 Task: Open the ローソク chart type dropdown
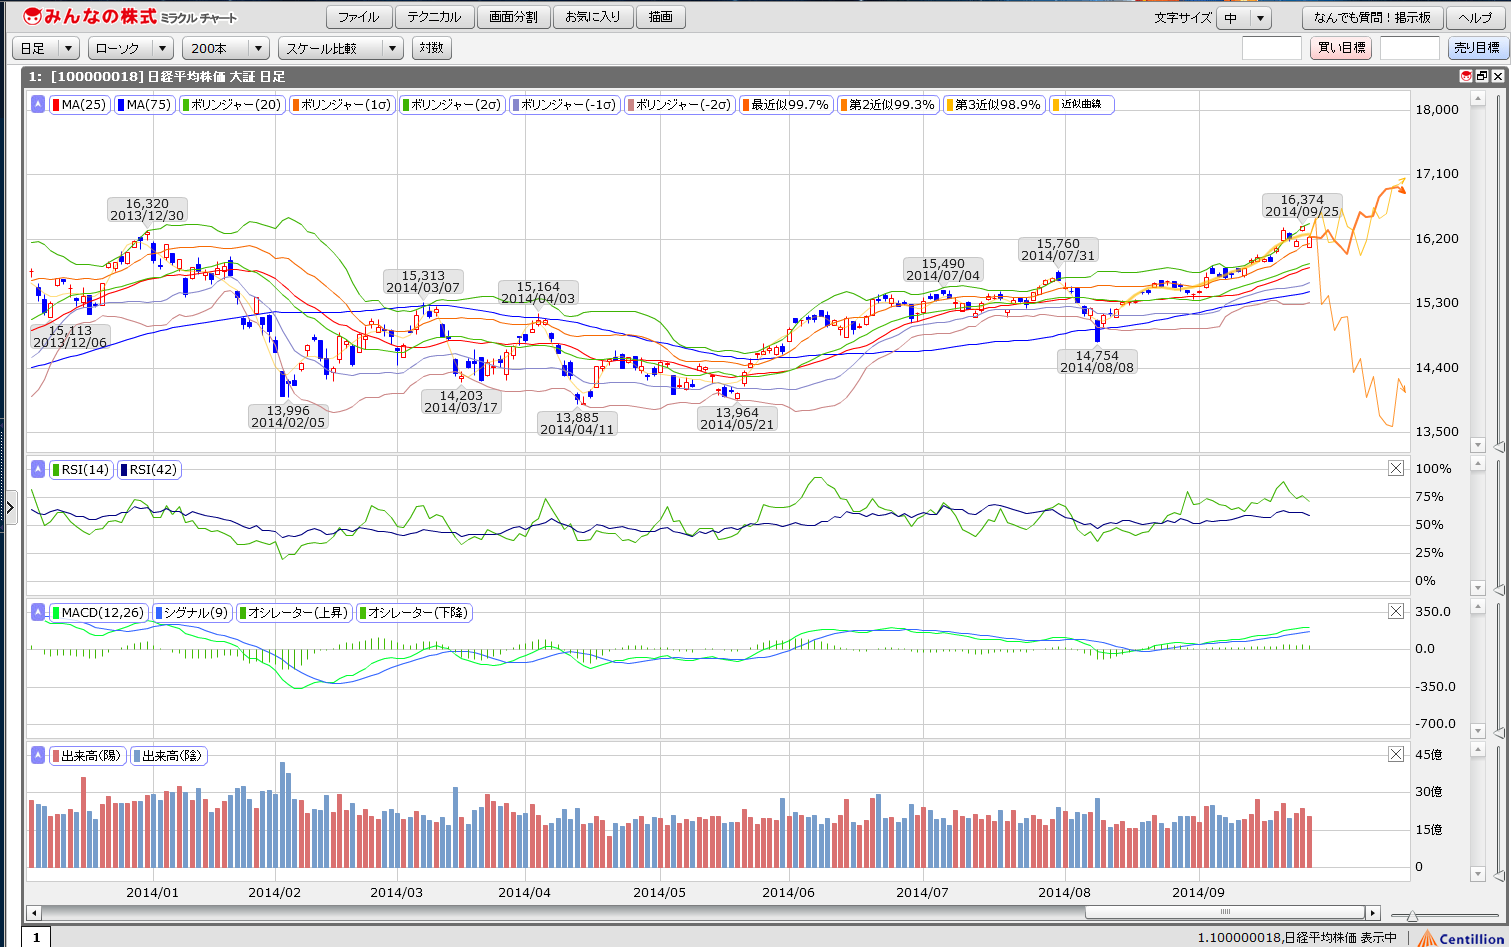click(x=132, y=48)
